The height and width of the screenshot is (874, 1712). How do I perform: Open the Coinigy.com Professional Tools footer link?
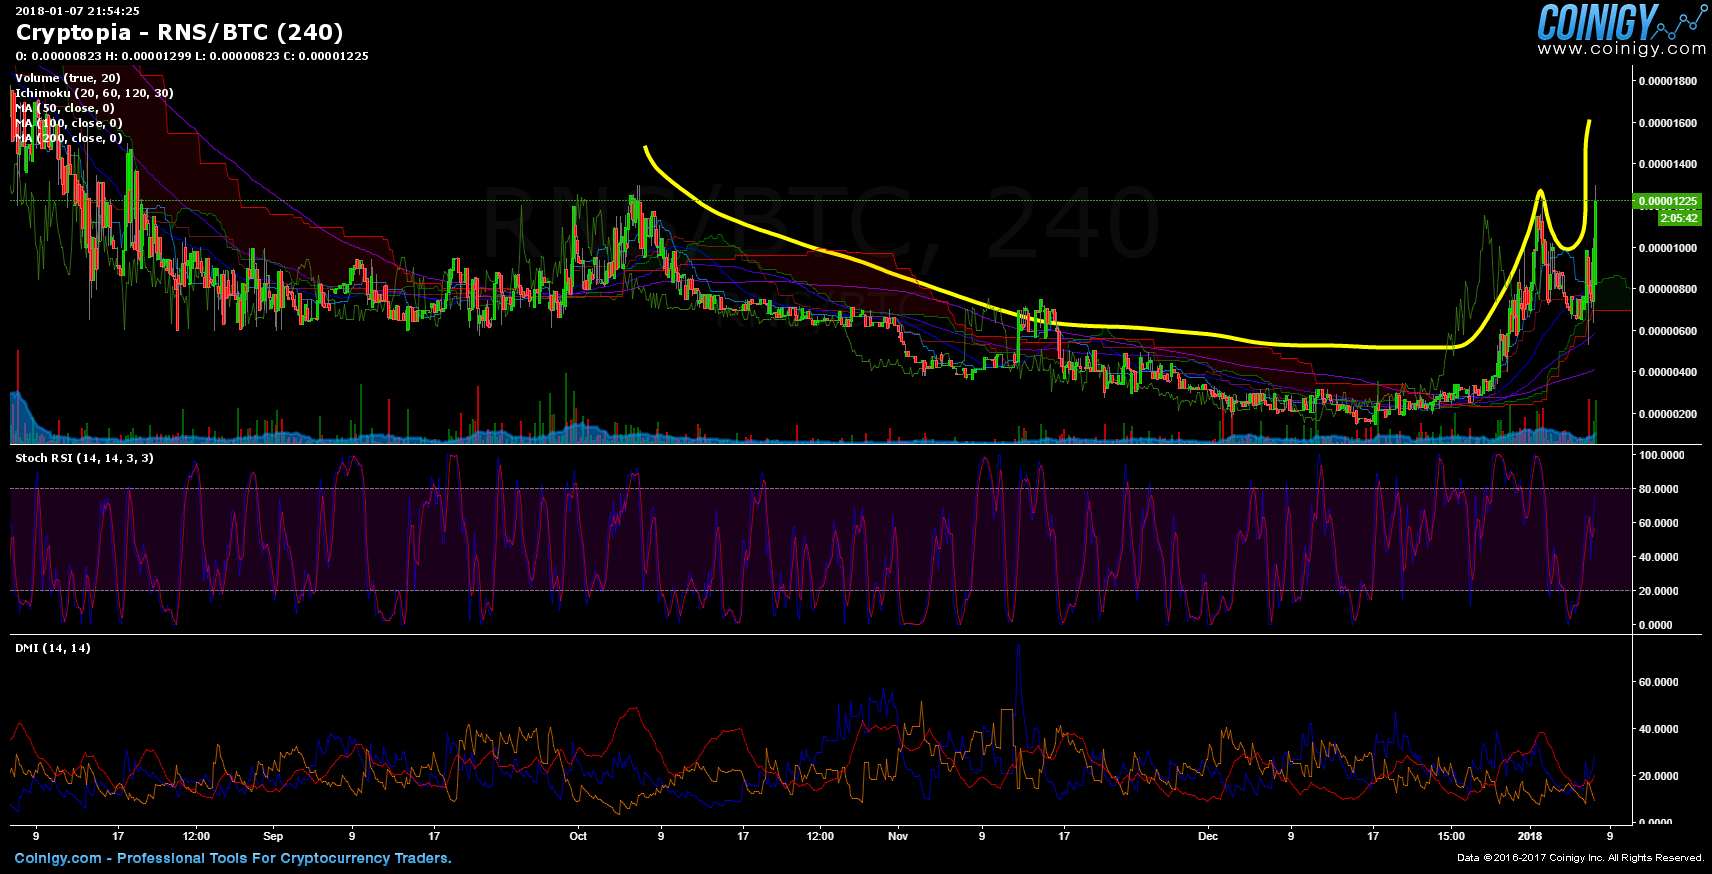(233, 858)
